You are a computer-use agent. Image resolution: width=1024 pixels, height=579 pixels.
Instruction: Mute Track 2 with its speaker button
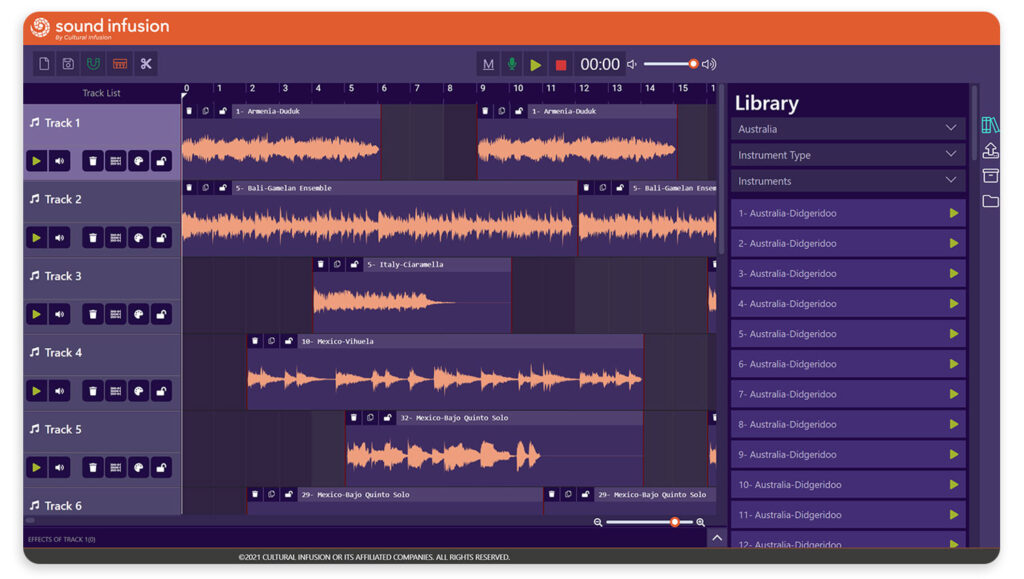[60, 238]
